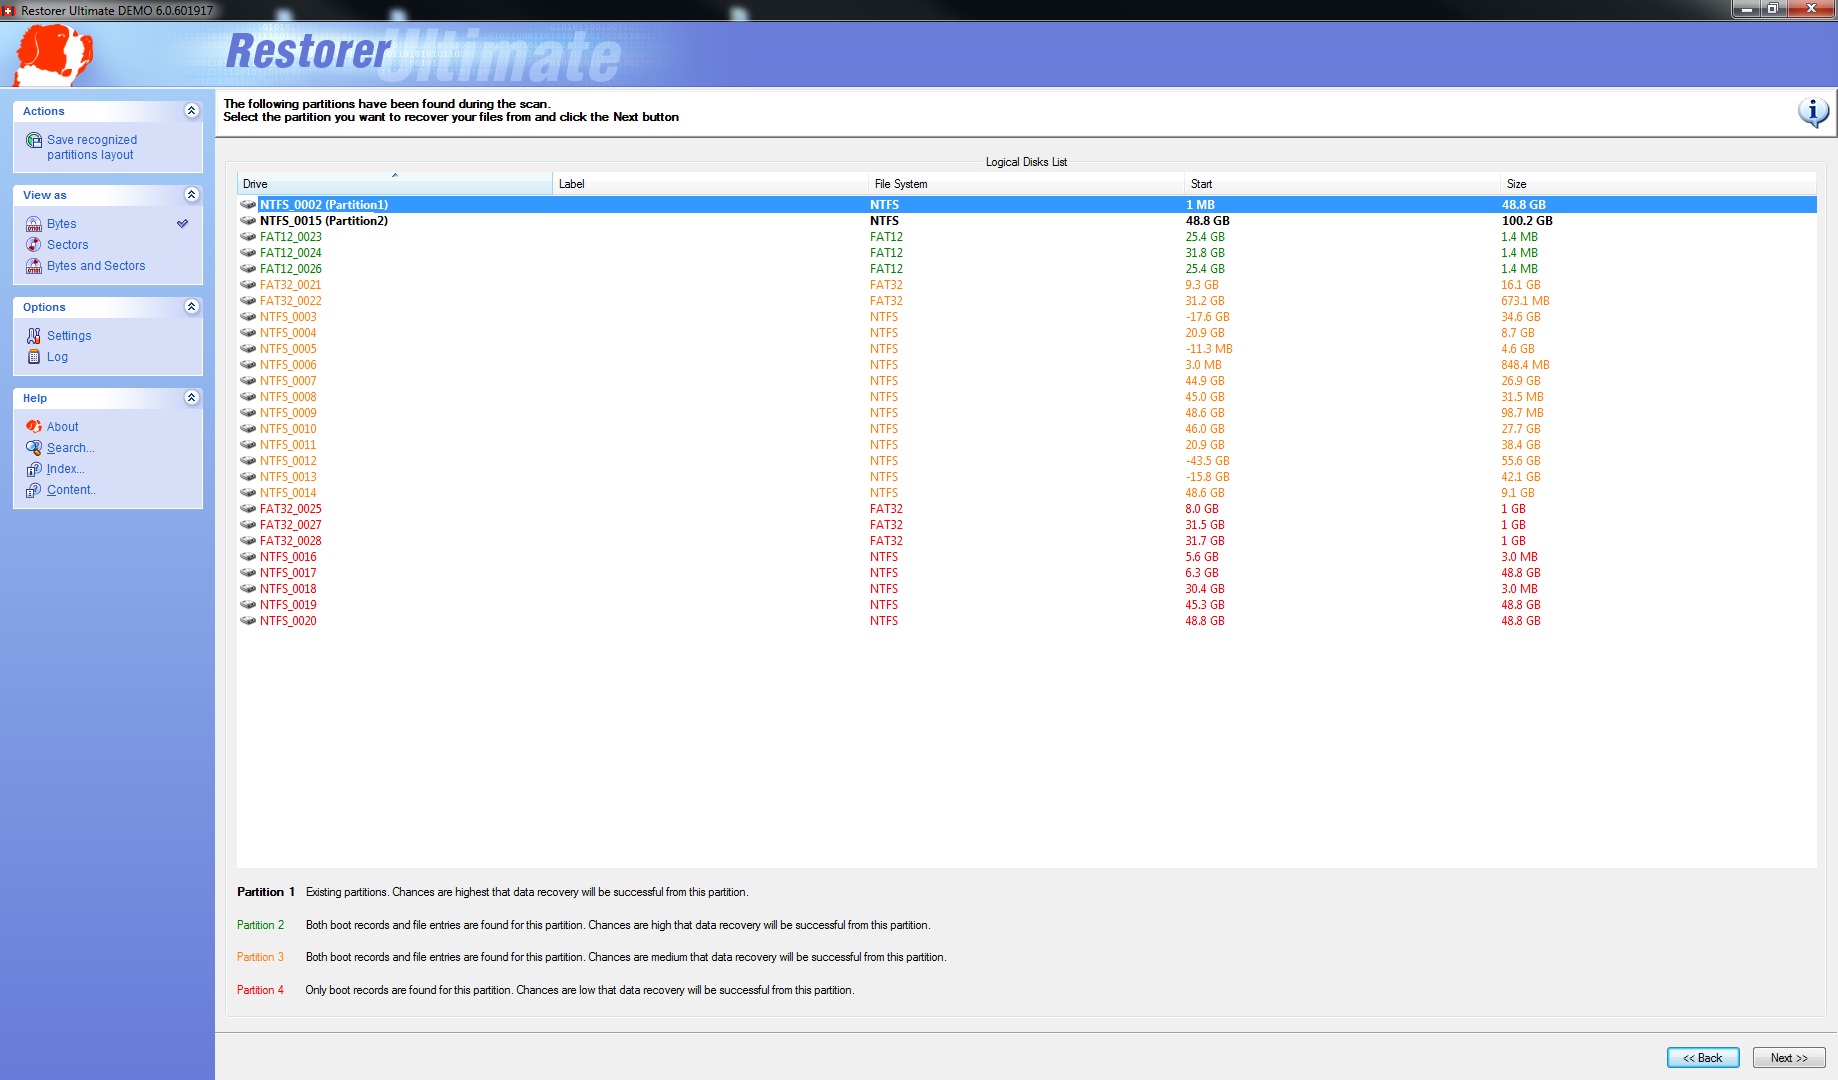Screen dimensions: 1838x1080
Task: Open the Log link
Action: (x=58, y=357)
